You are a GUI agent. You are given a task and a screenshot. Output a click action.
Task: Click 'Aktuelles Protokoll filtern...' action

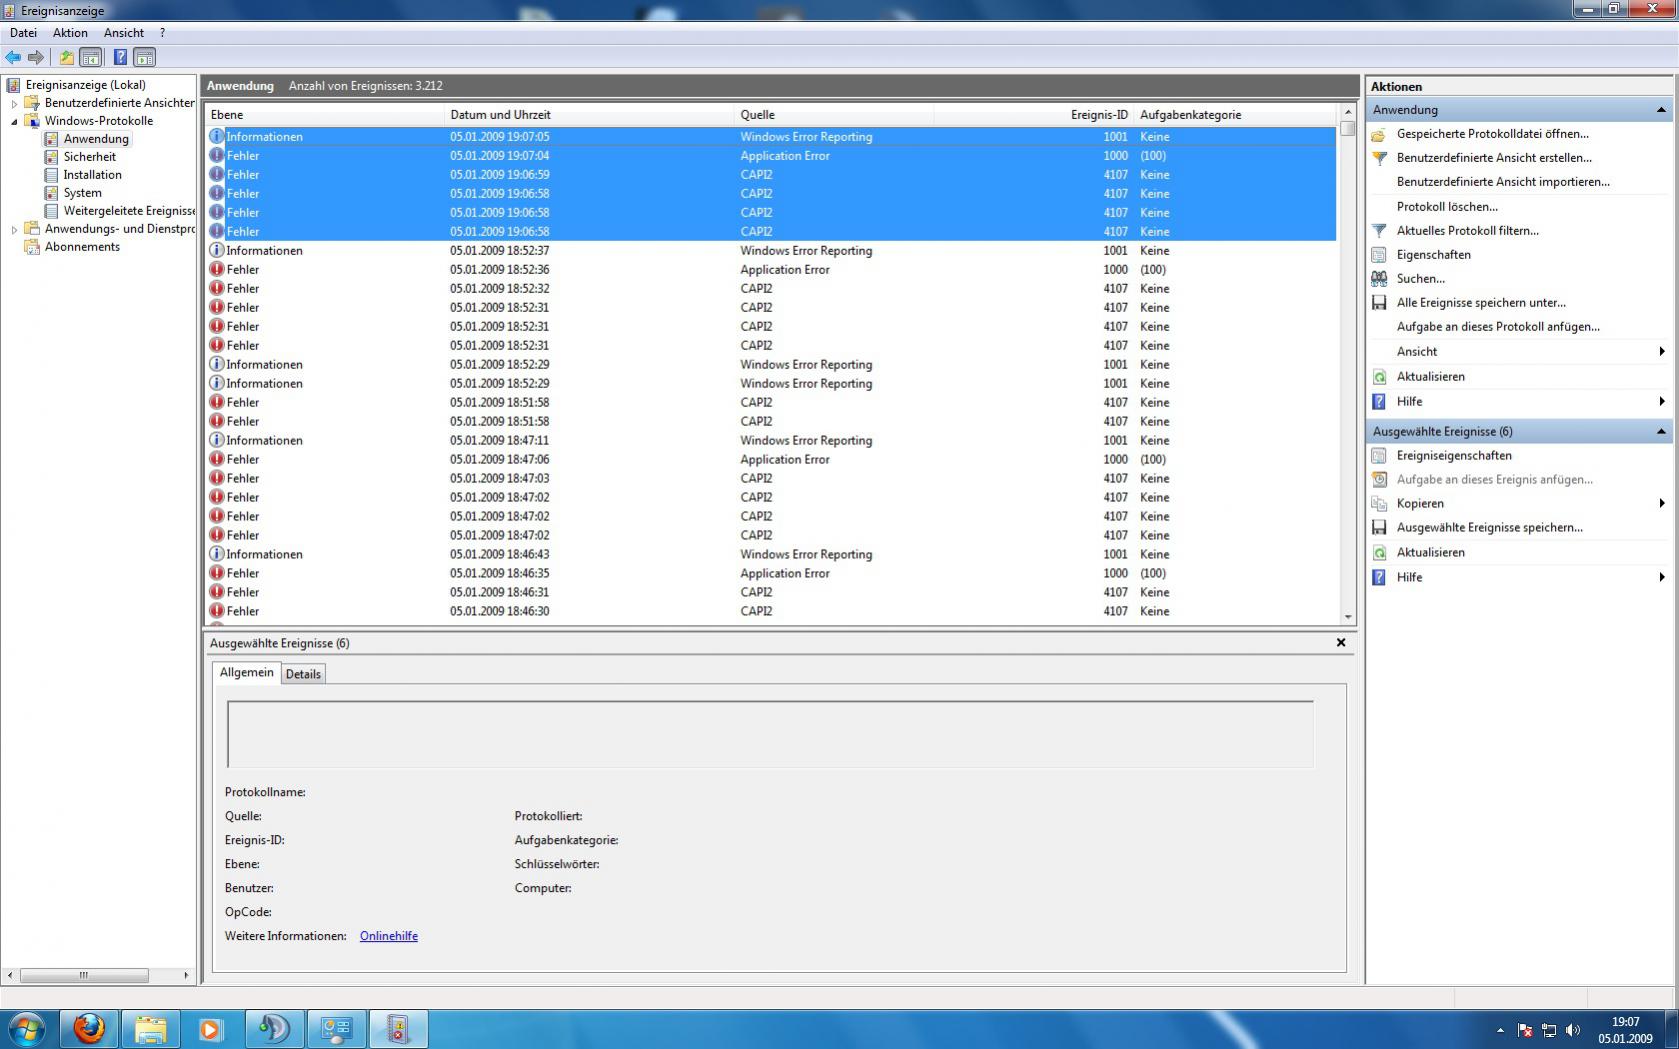pyautogui.click(x=1467, y=230)
